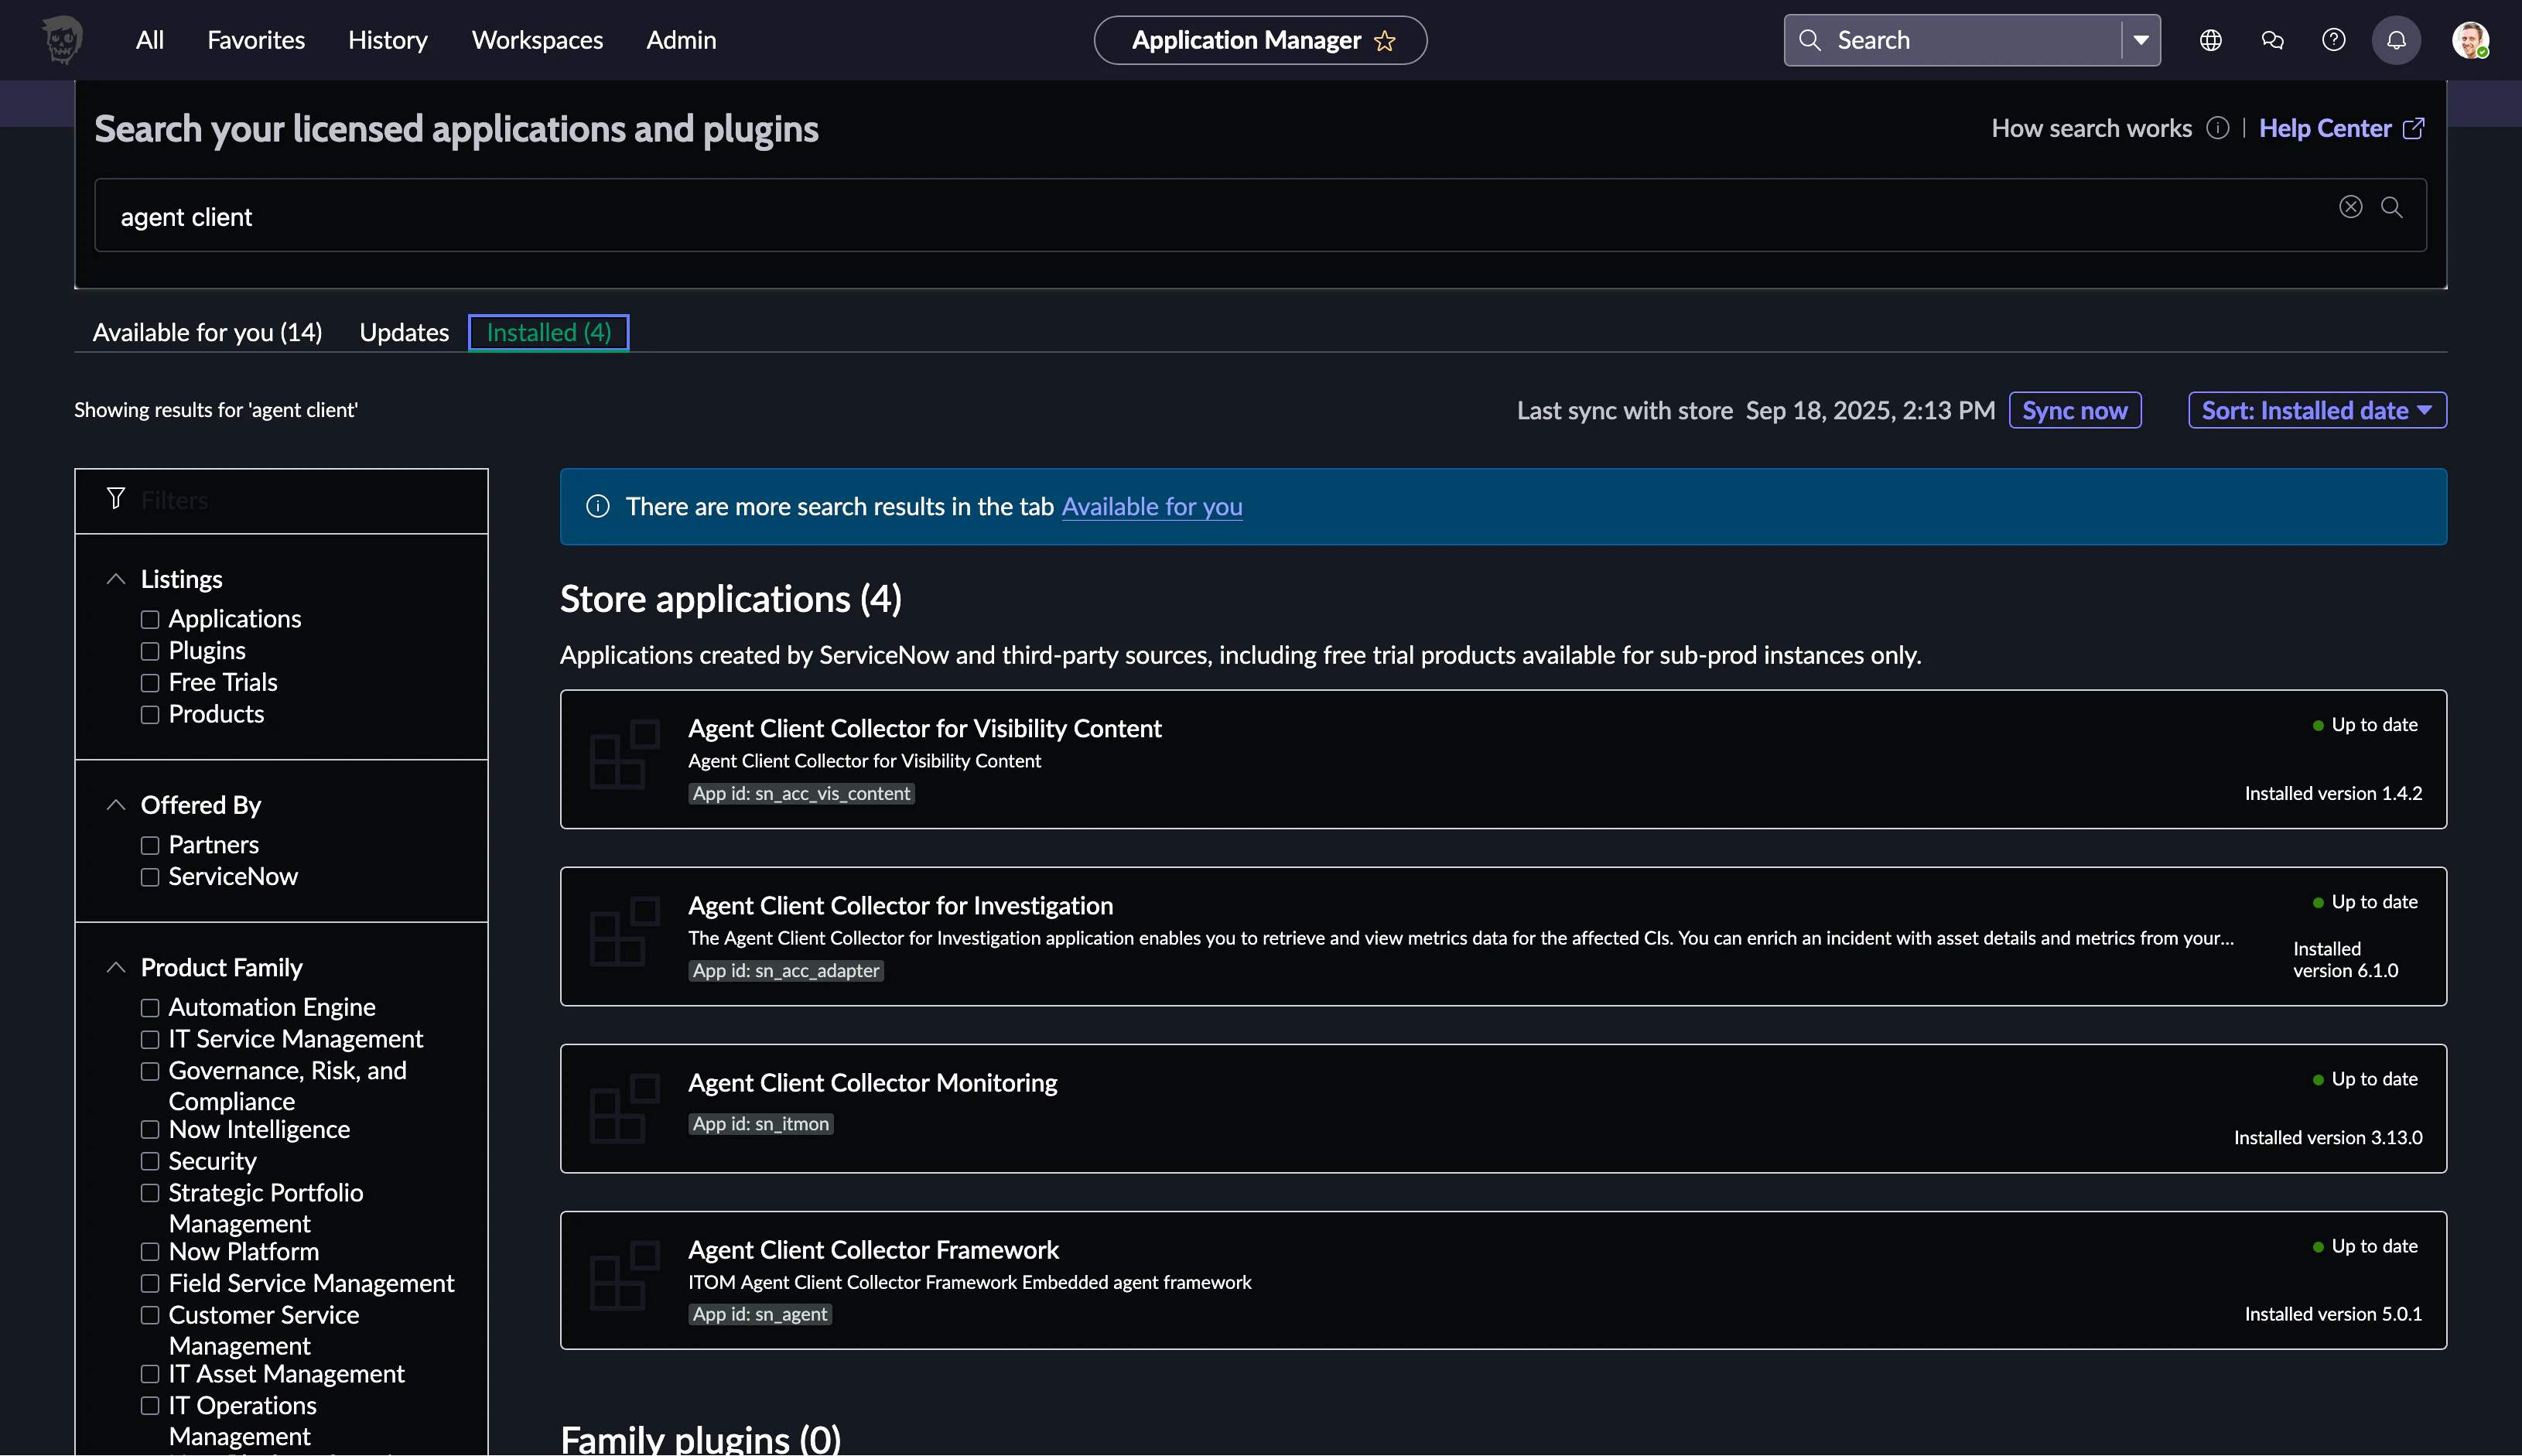
Task: Open the user profile avatar
Action: [x=2470, y=40]
